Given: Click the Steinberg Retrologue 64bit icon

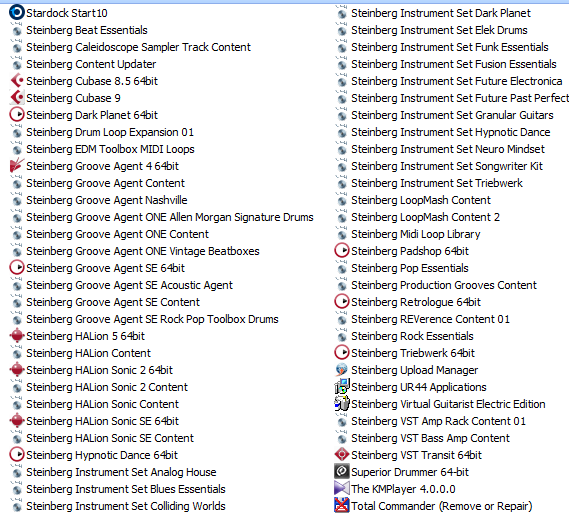Looking at the screenshot, I should 341,302.
